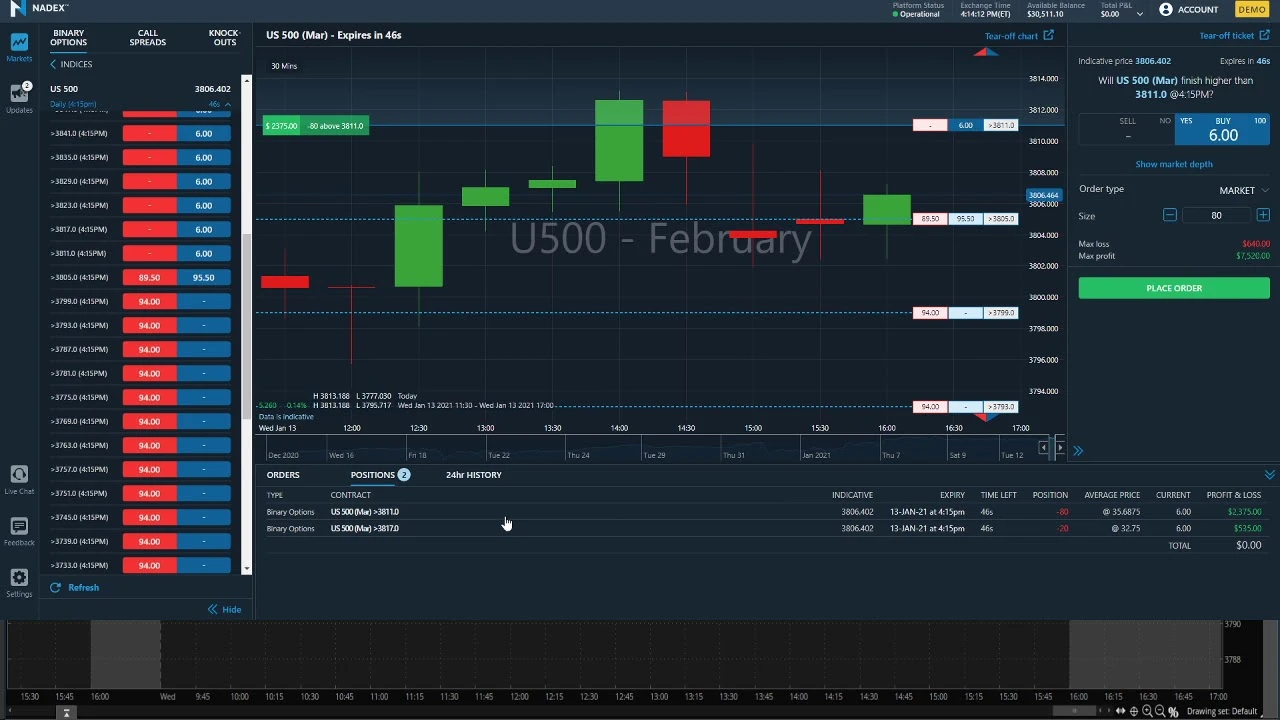The image size is (1280, 720).
Task: Click the DEMO account badge
Action: coord(1252,9)
